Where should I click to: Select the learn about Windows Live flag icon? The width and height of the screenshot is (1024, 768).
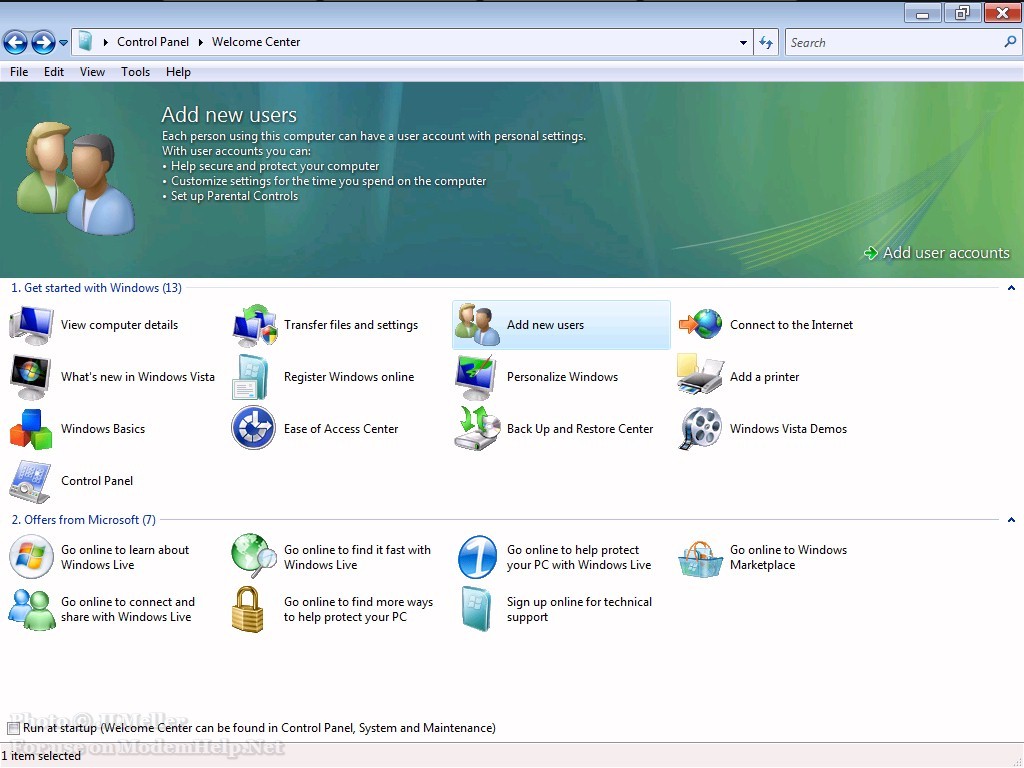(31, 556)
